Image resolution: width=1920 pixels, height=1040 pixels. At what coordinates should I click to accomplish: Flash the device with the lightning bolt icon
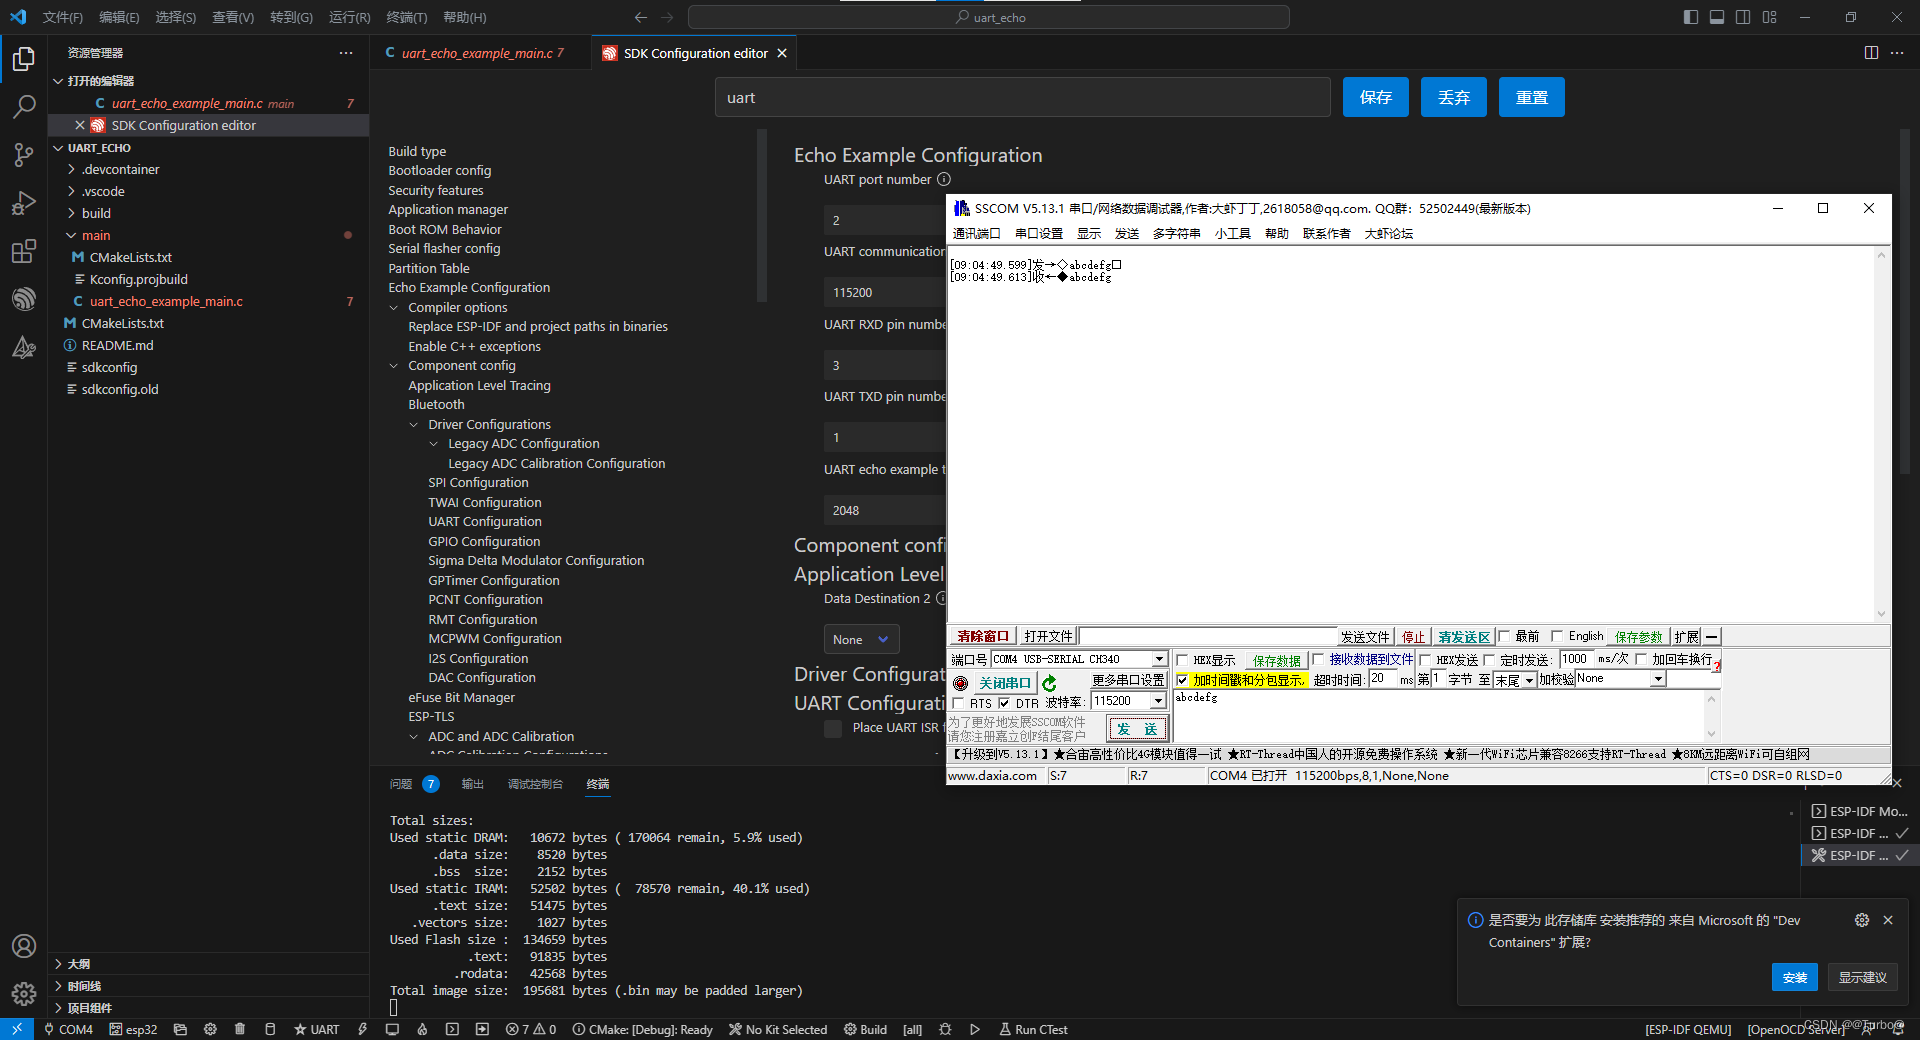pos(362,1029)
